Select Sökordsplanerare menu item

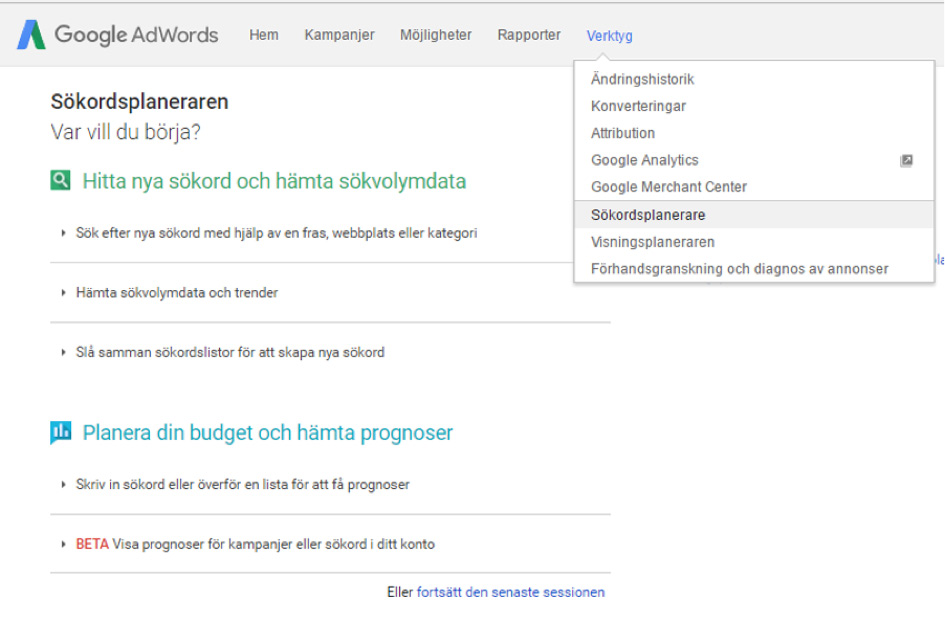[x=754, y=215]
